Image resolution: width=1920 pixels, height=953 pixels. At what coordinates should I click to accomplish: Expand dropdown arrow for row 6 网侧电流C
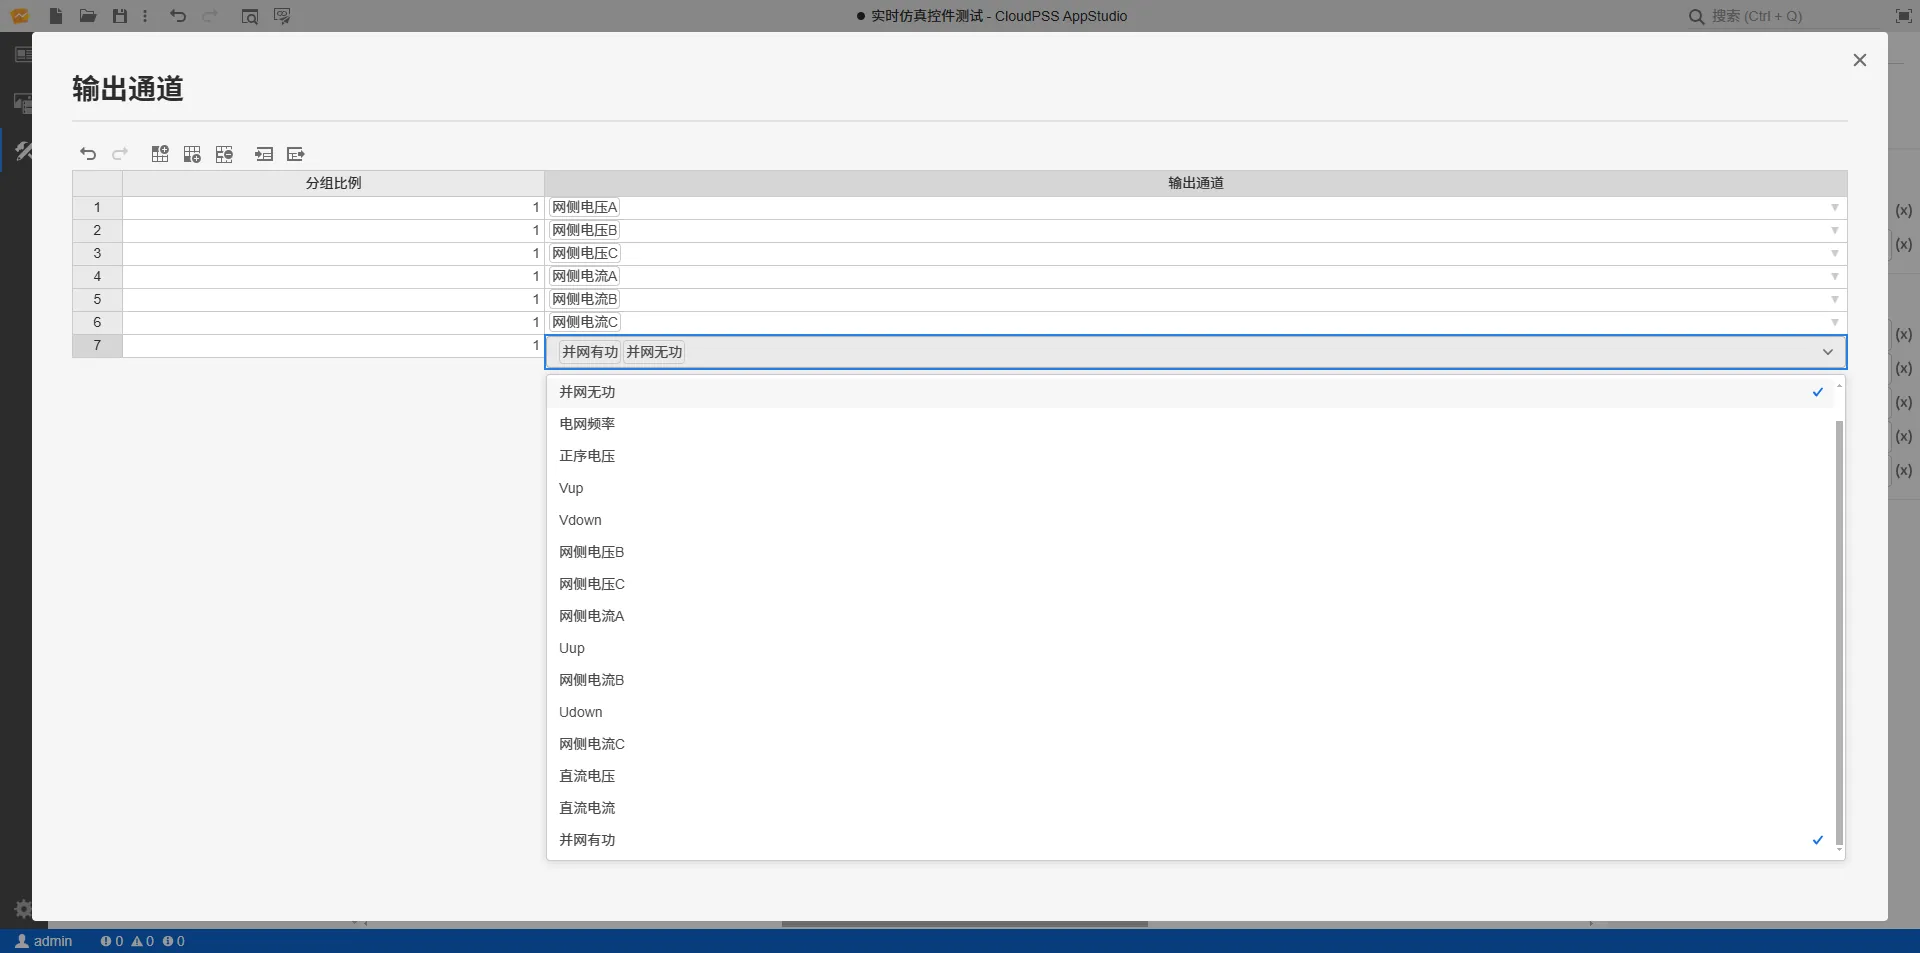point(1835,323)
